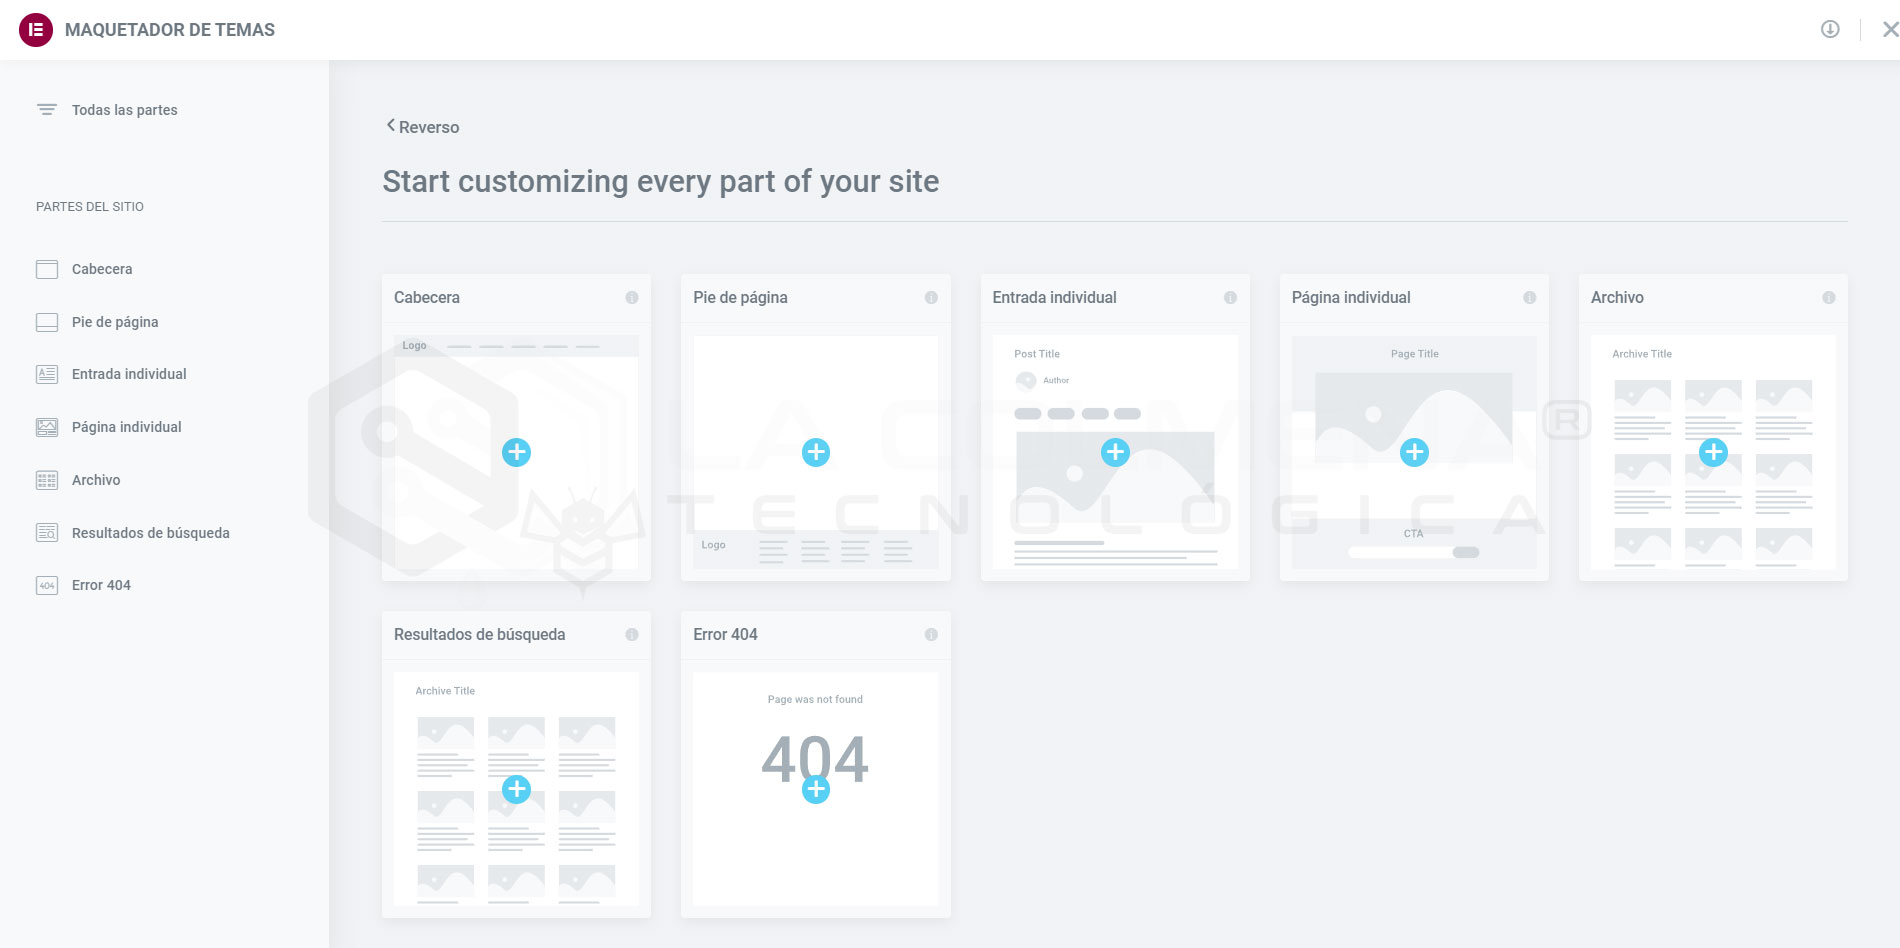The width and height of the screenshot is (1900, 948).
Task: Open Cabecera in the sidebar
Action: click(x=101, y=269)
